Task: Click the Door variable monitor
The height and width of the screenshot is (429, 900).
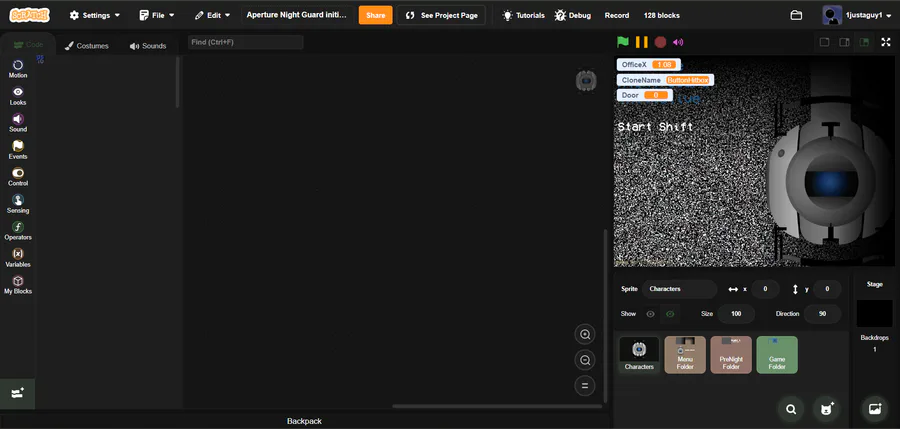Action: [645, 95]
